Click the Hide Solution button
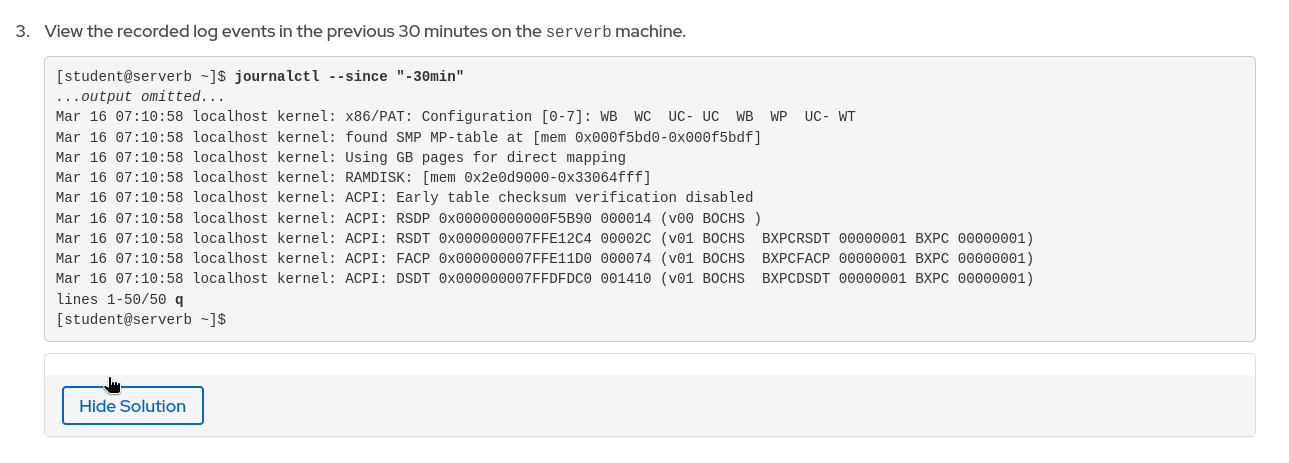The image size is (1289, 463). (x=132, y=406)
